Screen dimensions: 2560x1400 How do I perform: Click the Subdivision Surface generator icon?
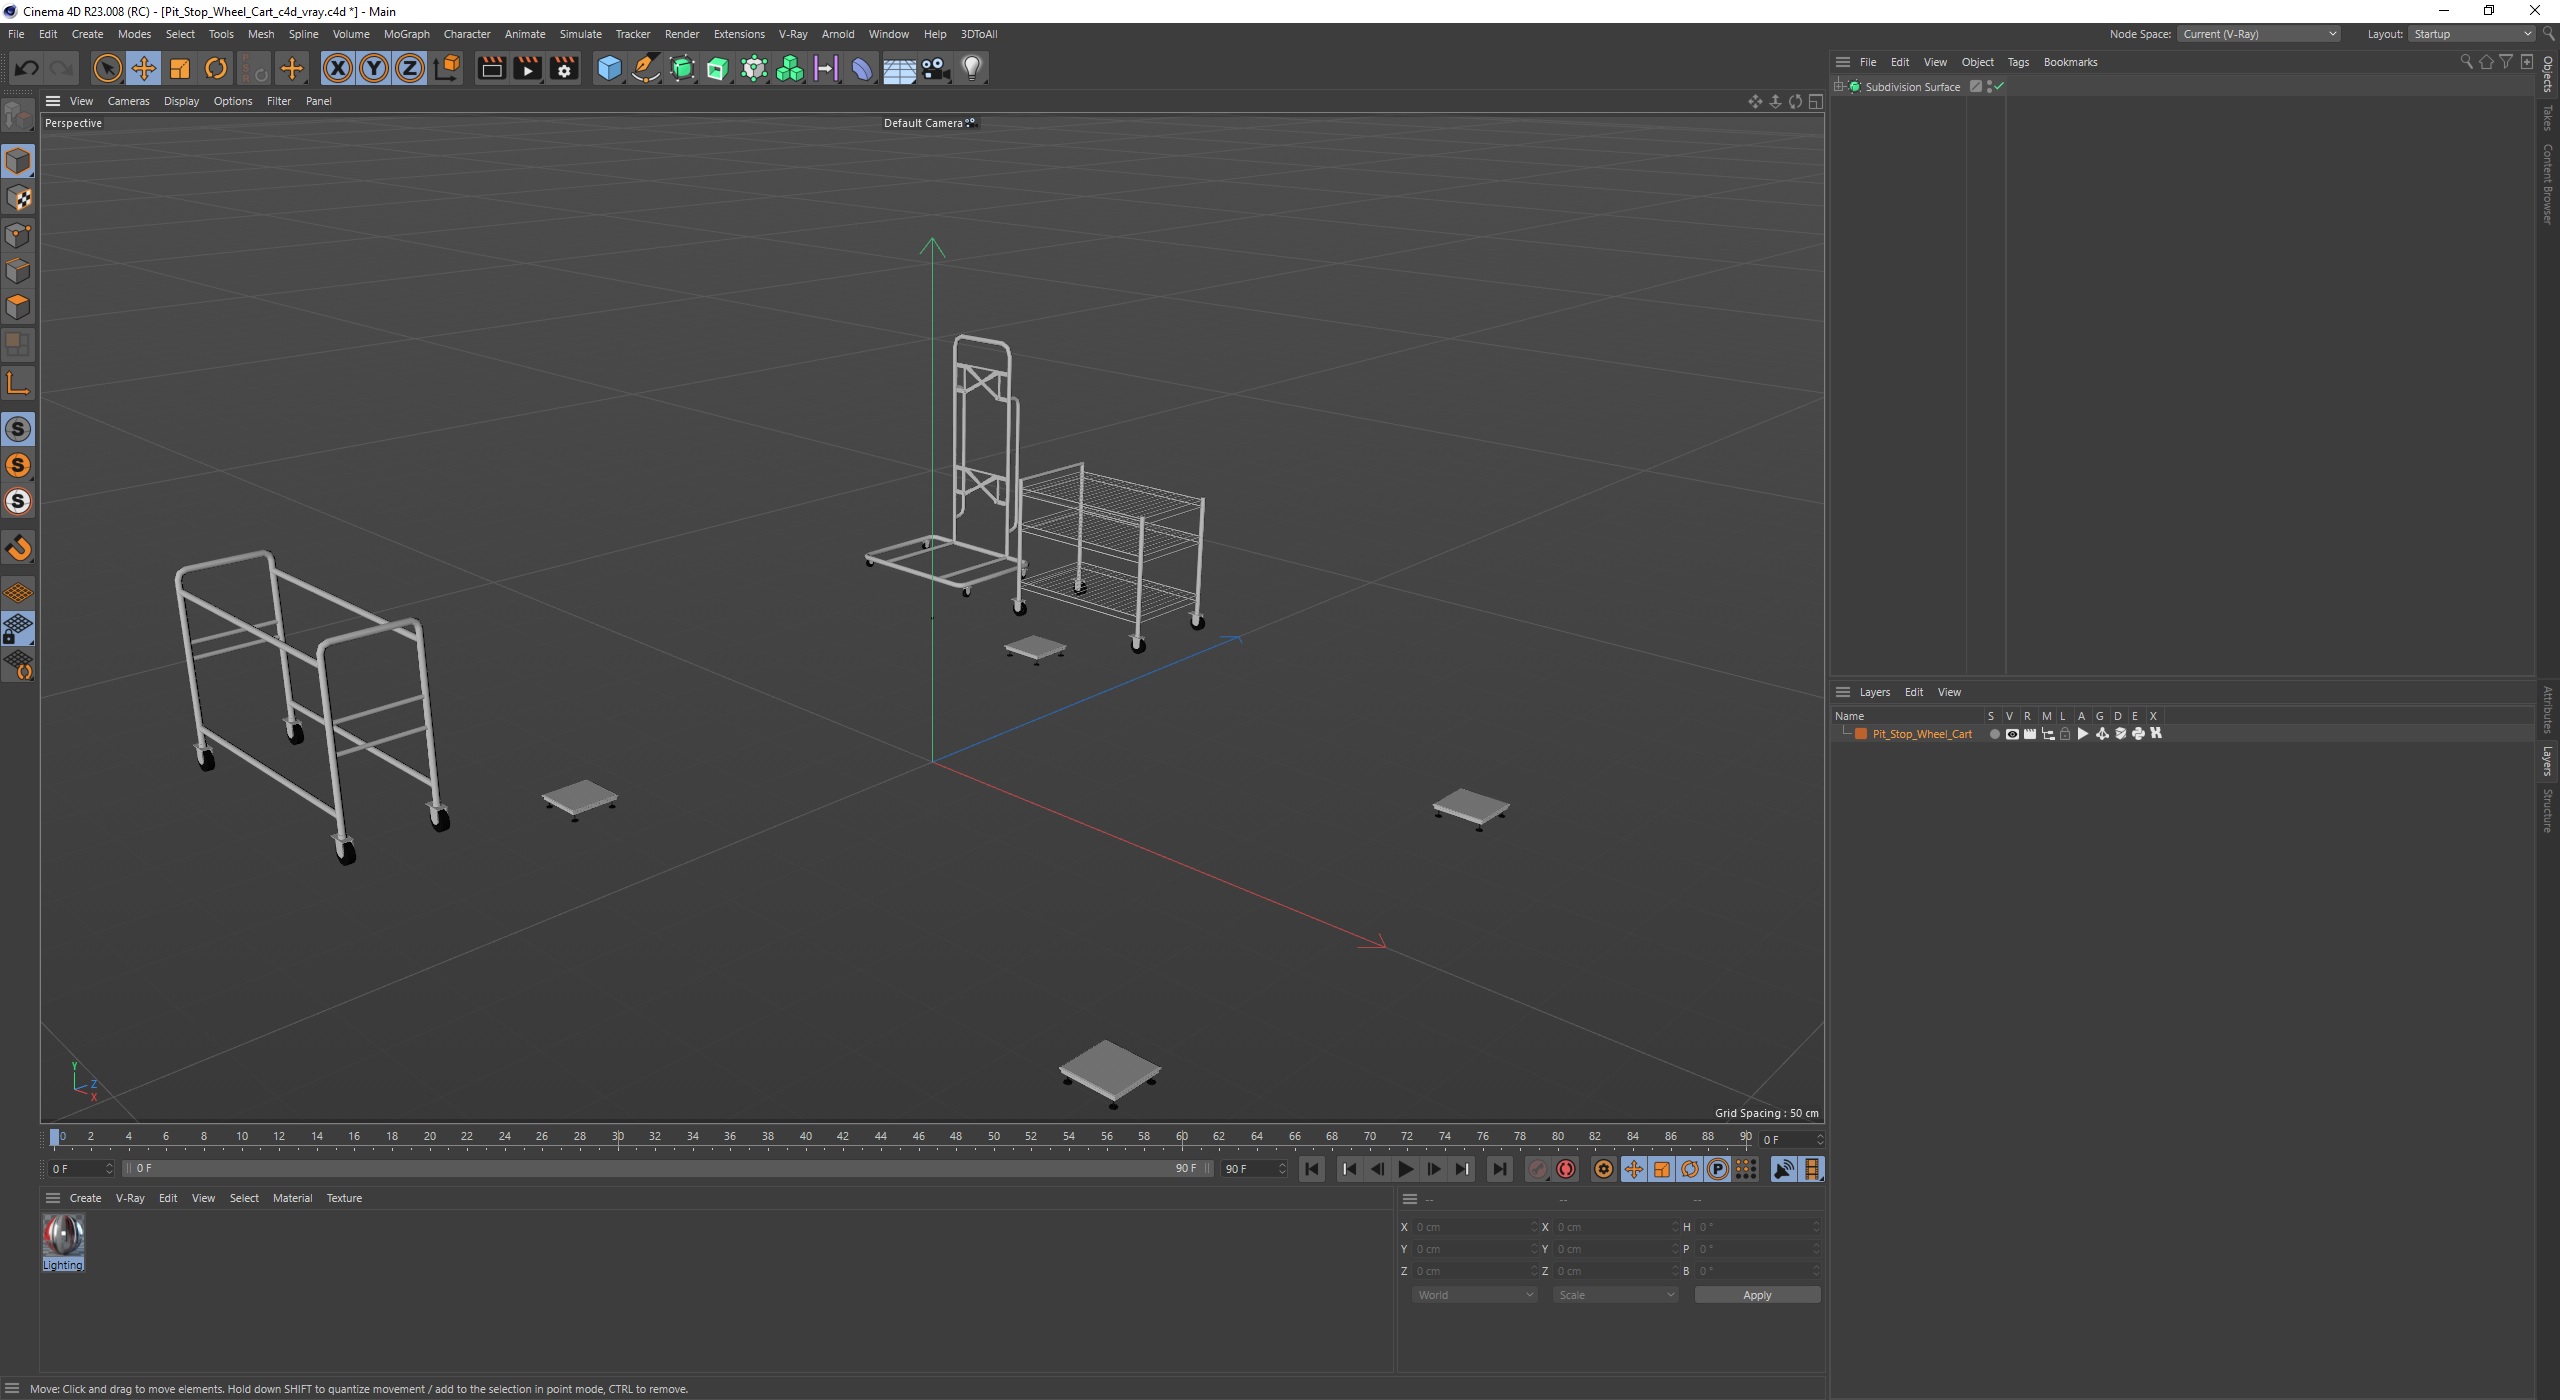(x=682, y=68)
